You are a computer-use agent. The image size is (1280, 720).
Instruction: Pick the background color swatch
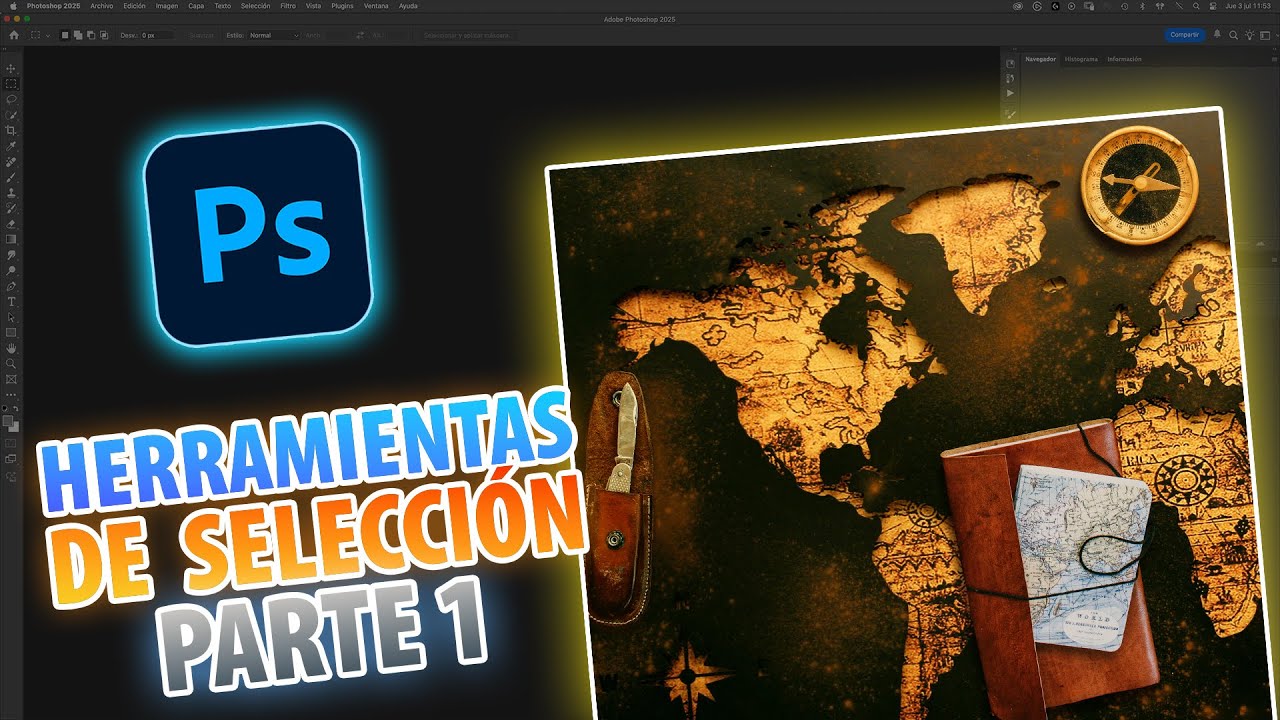15,426
